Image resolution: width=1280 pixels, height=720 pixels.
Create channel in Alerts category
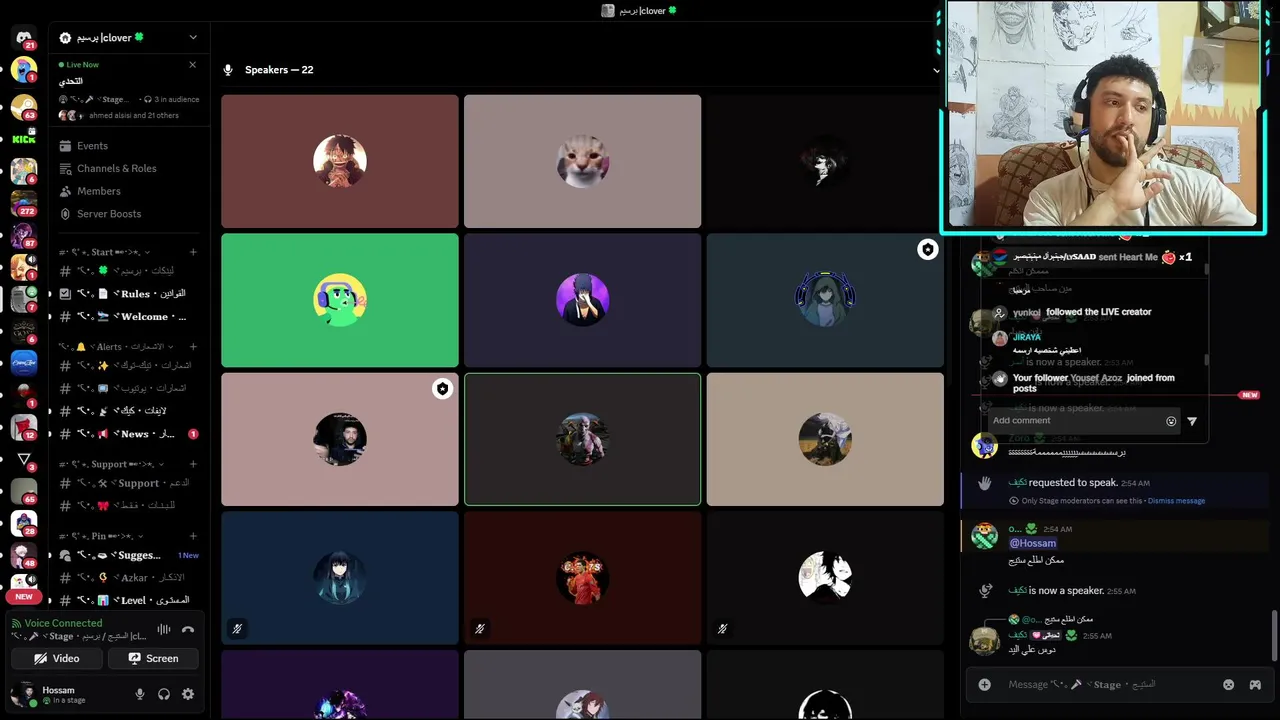pyautogui.click(x=193, y=346)
